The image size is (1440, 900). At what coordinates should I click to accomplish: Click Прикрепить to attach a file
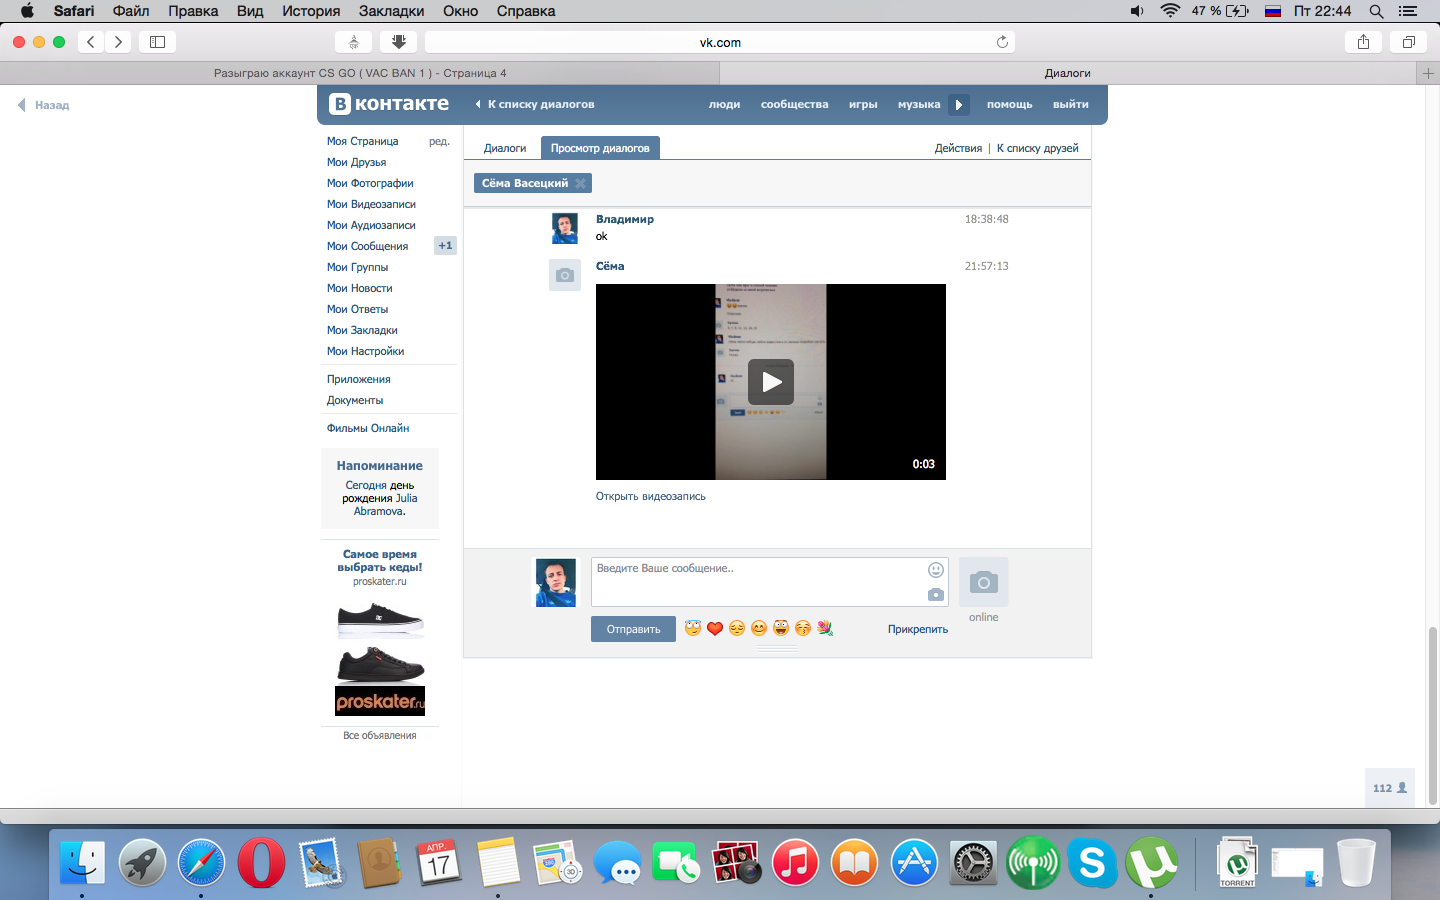coord(918,629)
